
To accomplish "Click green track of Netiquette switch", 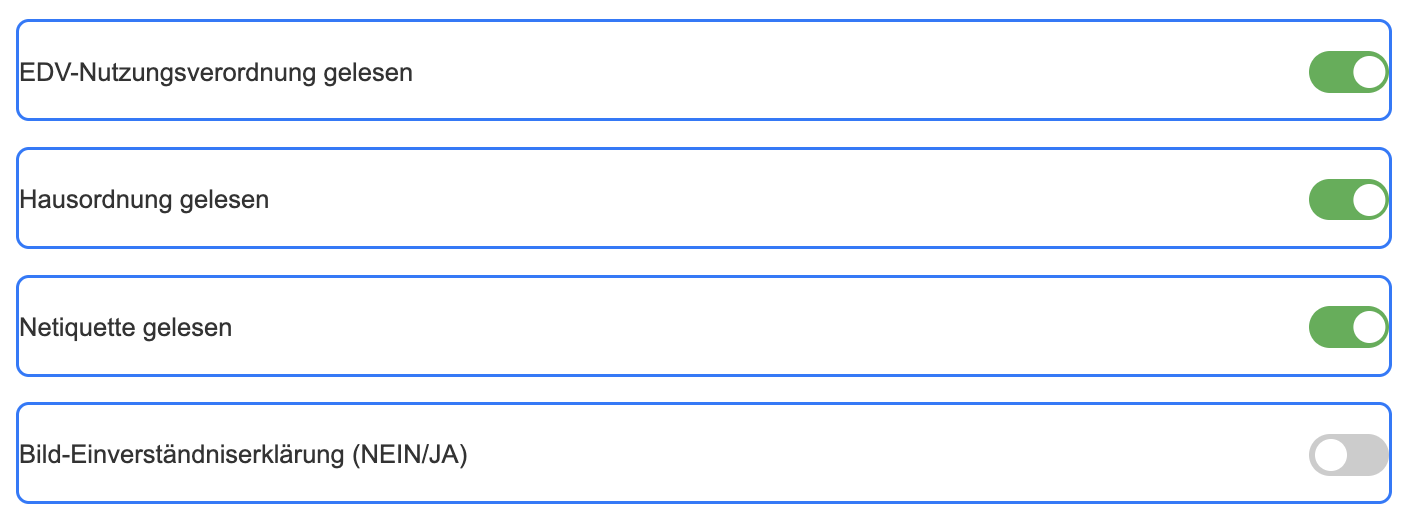I will click(1329, 327).
